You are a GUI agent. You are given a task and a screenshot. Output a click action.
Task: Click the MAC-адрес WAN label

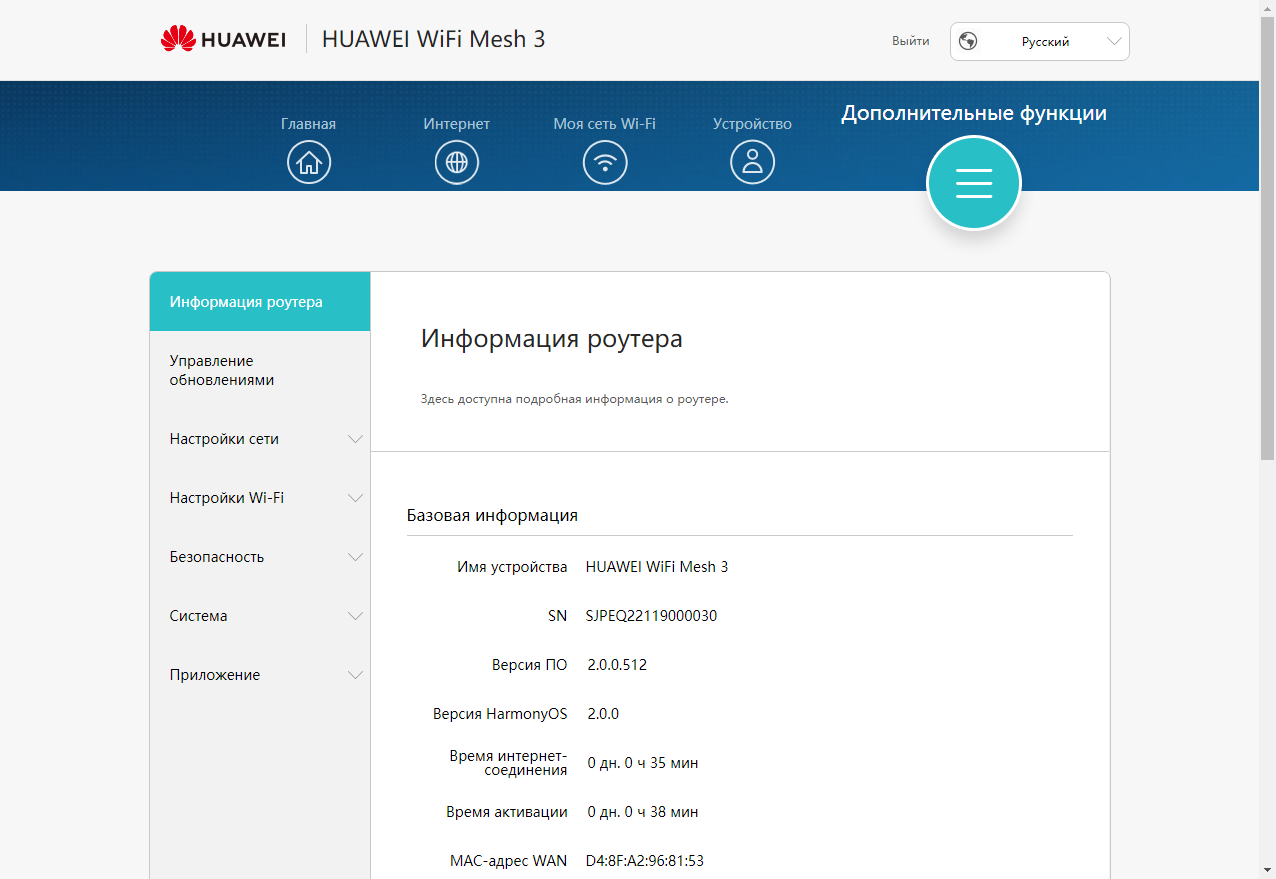508,861
